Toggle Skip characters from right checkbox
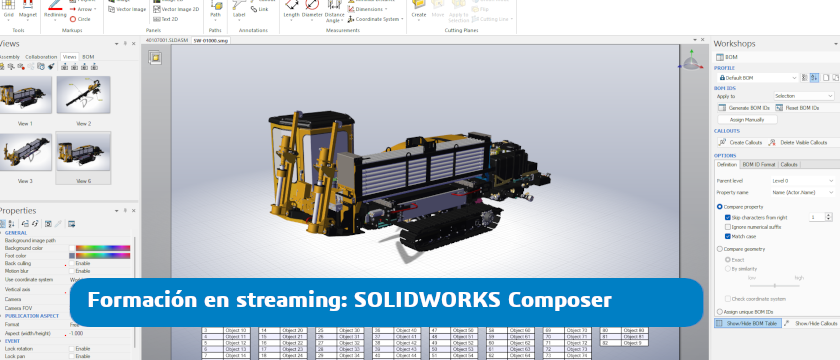Viewport: 840px width, 360px height. 728,218
